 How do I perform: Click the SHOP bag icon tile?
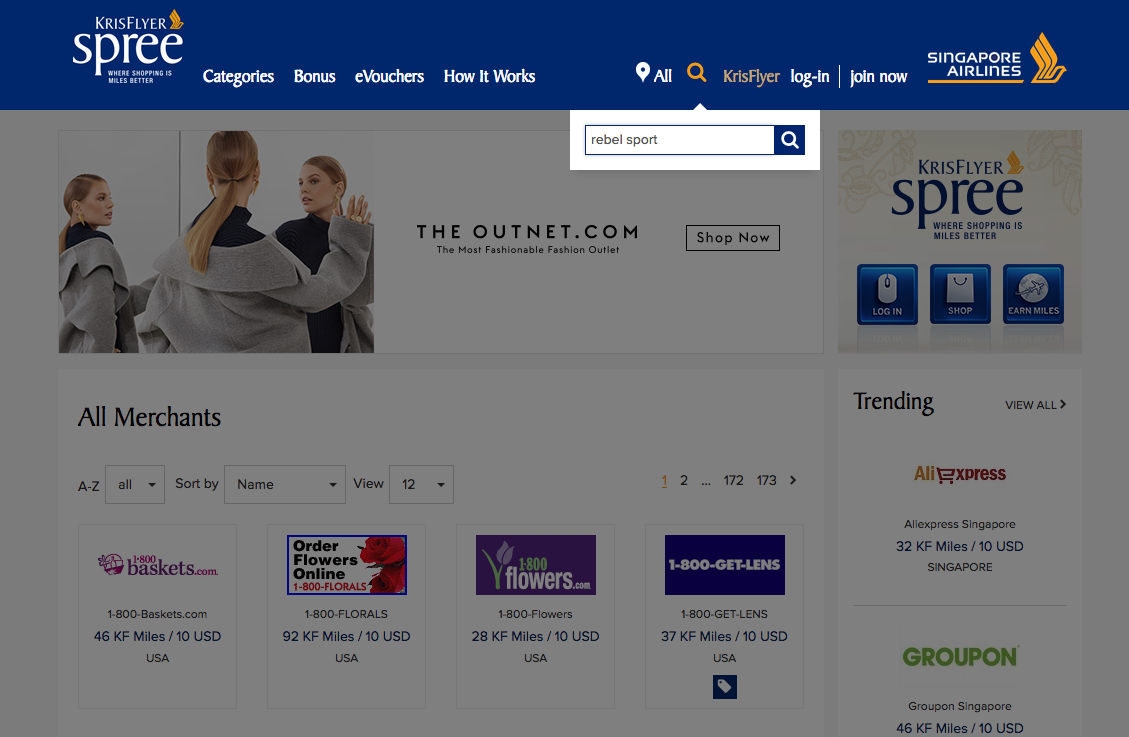(x=960, y=294)
